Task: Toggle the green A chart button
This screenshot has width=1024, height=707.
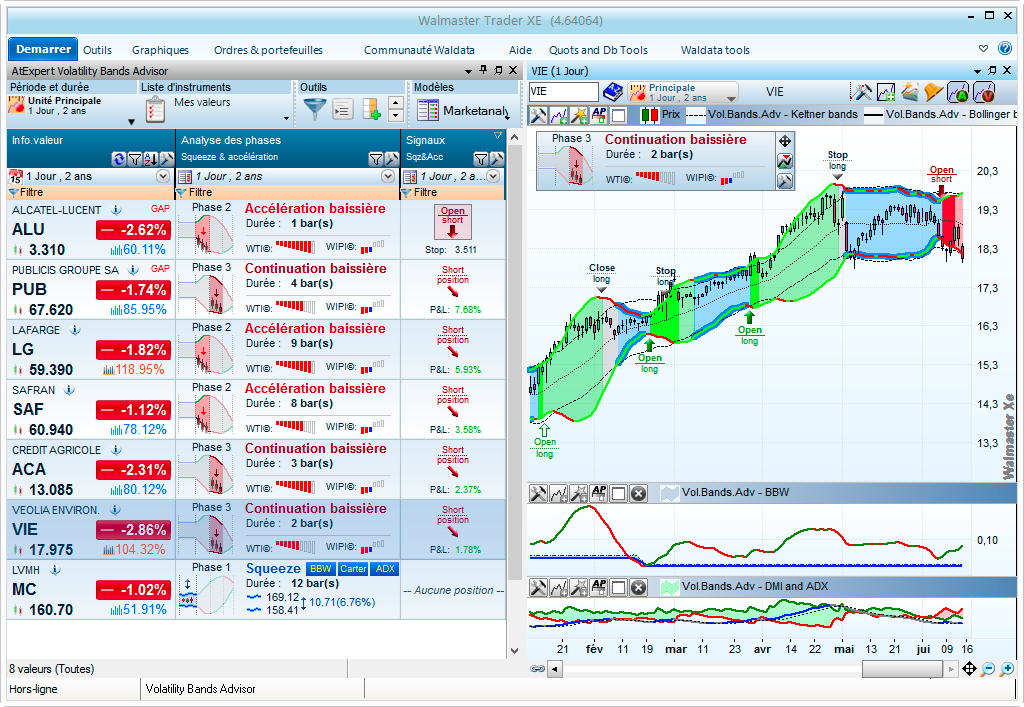Action: click(x=958, y=93)
